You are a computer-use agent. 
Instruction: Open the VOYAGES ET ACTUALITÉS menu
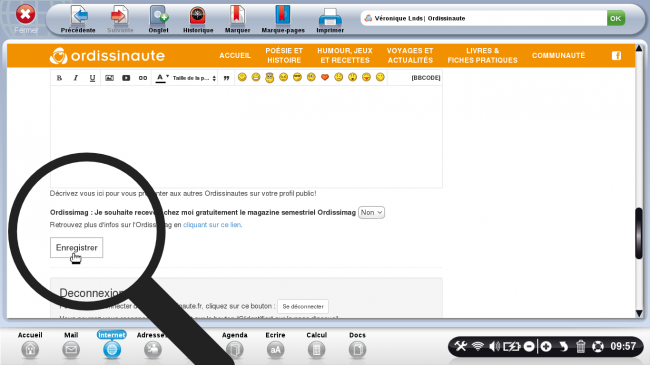[410, 56]
